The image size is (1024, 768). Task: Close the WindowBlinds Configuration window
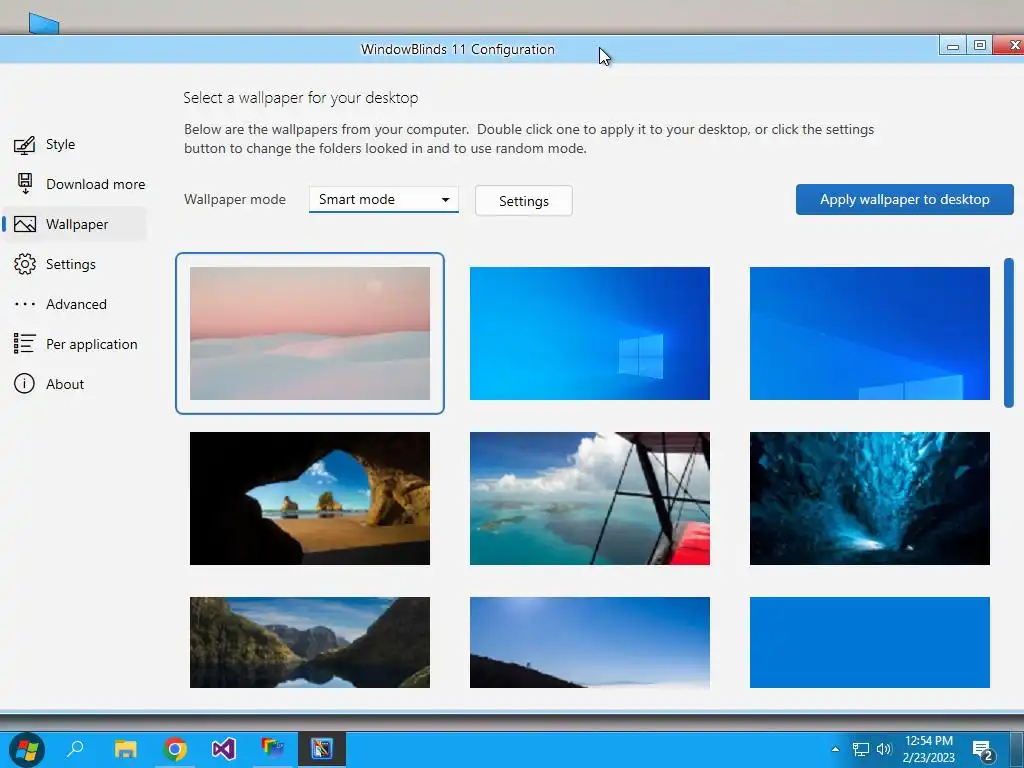click(x=1010, y=45)
